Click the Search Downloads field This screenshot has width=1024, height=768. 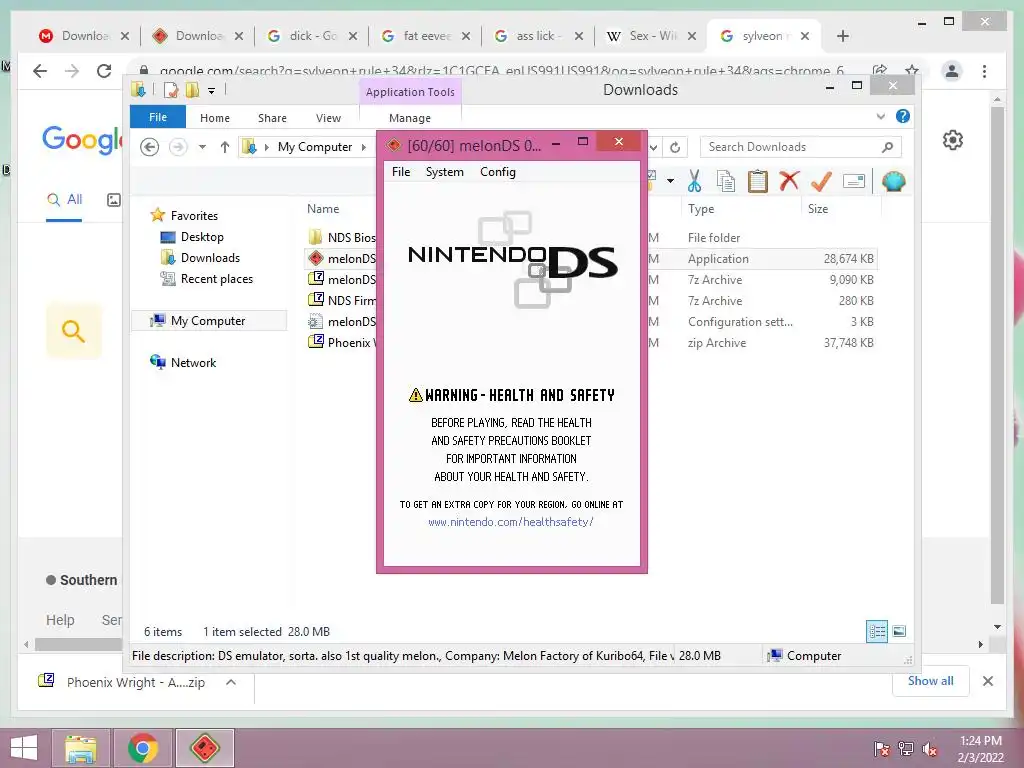pos(801,147)
